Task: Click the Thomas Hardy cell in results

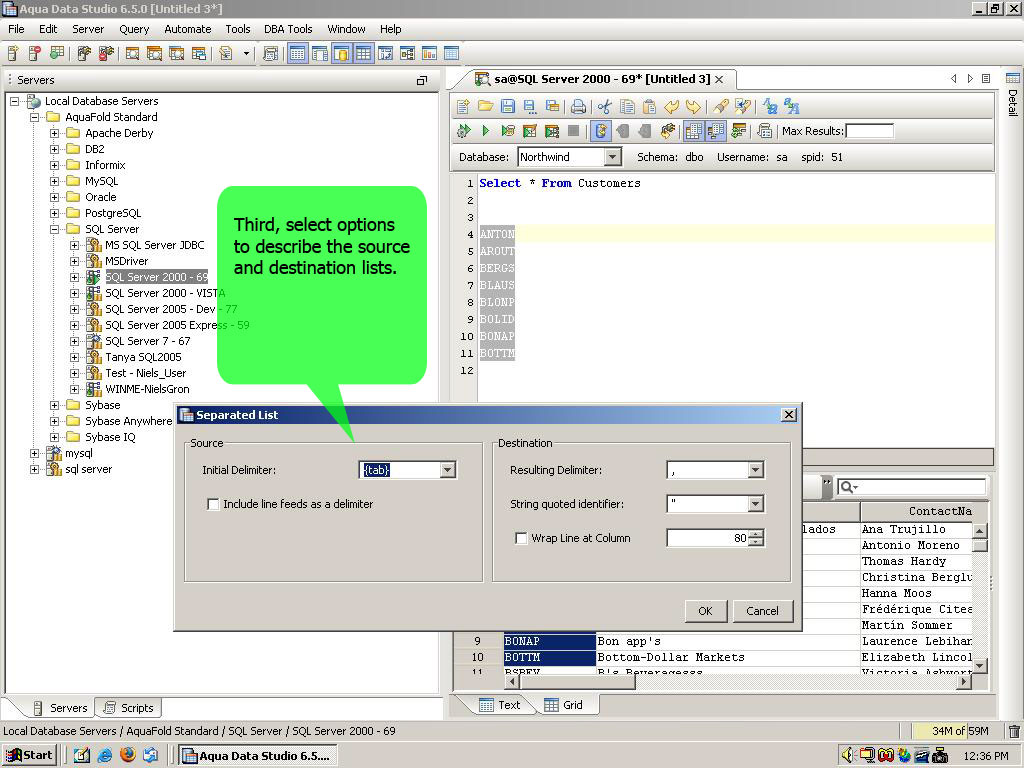Action: [x=917, y=562]
